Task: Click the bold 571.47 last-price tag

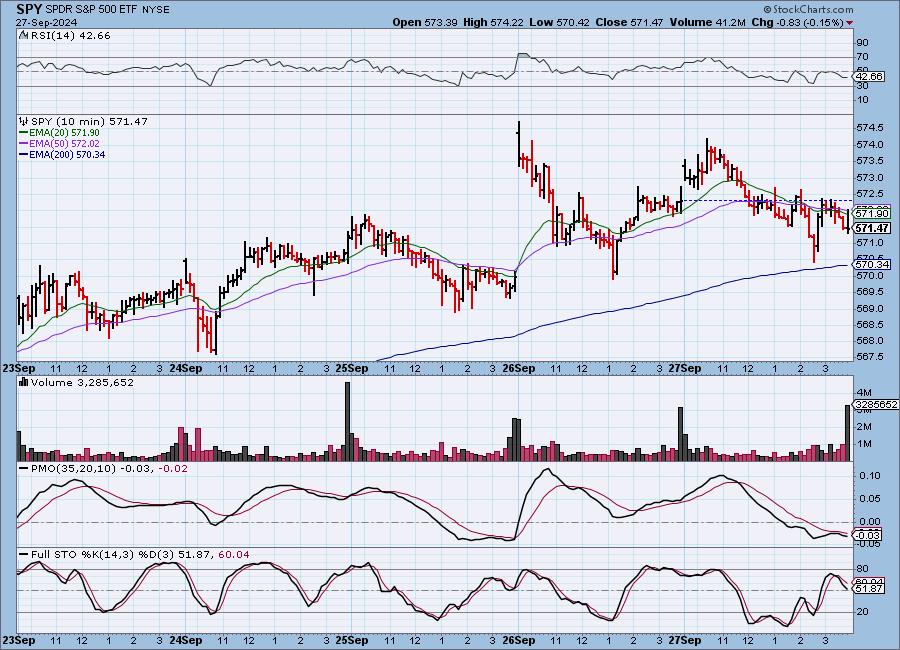Action: (872, 228)
